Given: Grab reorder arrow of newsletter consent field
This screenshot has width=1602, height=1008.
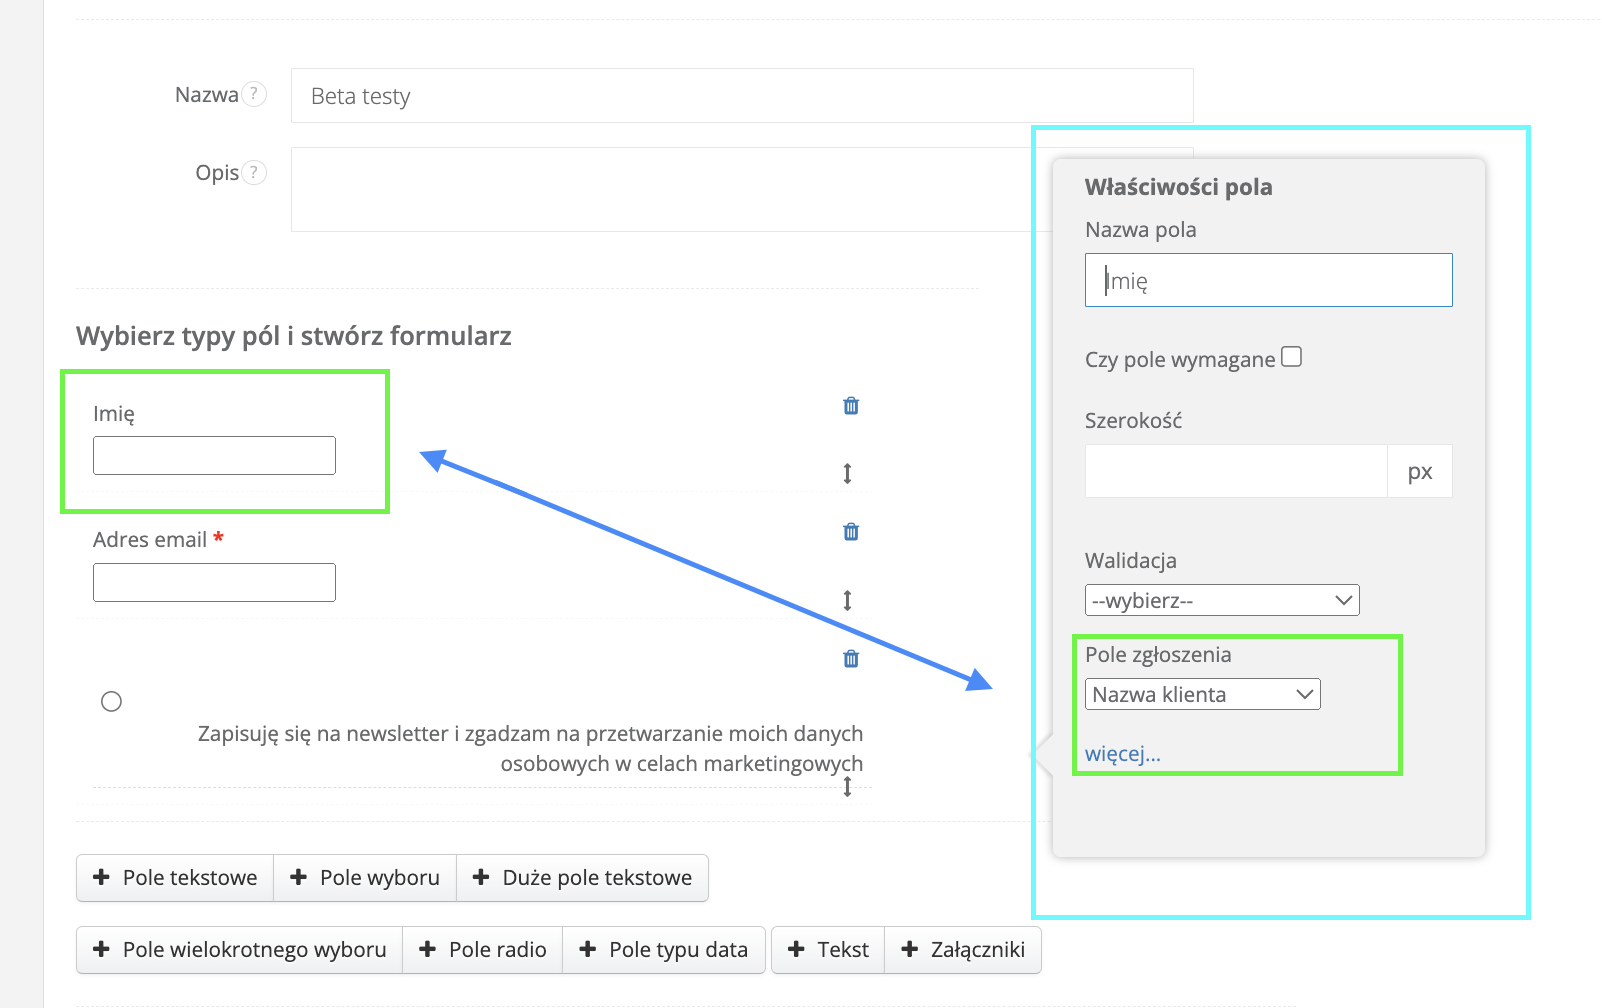Looking at the screenshot, I should tap(847, 787).
